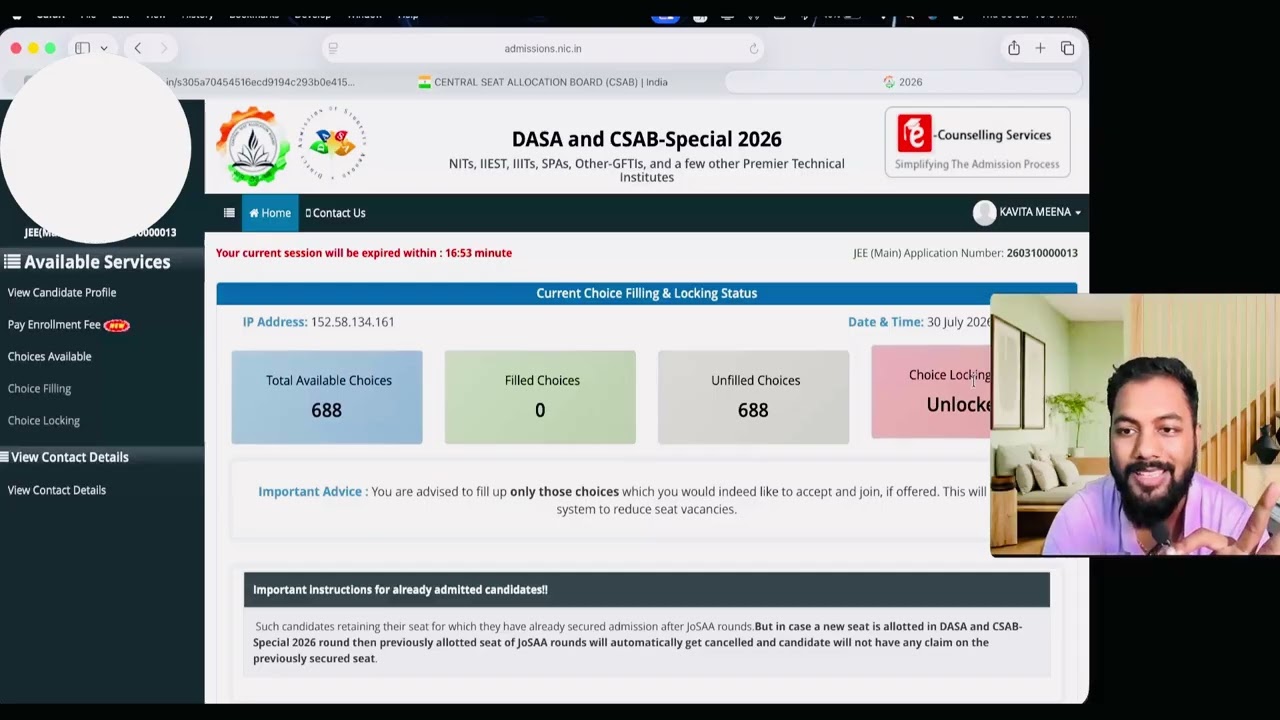The height and width of the screenshot is (720, 1280).
Task: Click the Date & Time label
Action: [x=885, y=322]
